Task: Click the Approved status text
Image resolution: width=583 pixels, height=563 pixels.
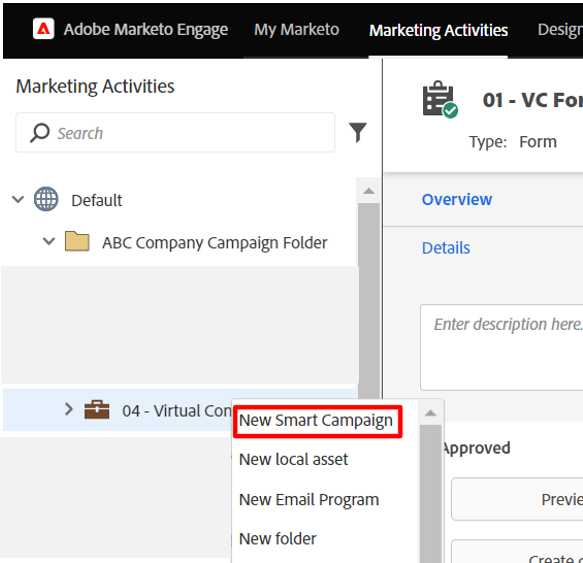Action: [x=477, y=448]
